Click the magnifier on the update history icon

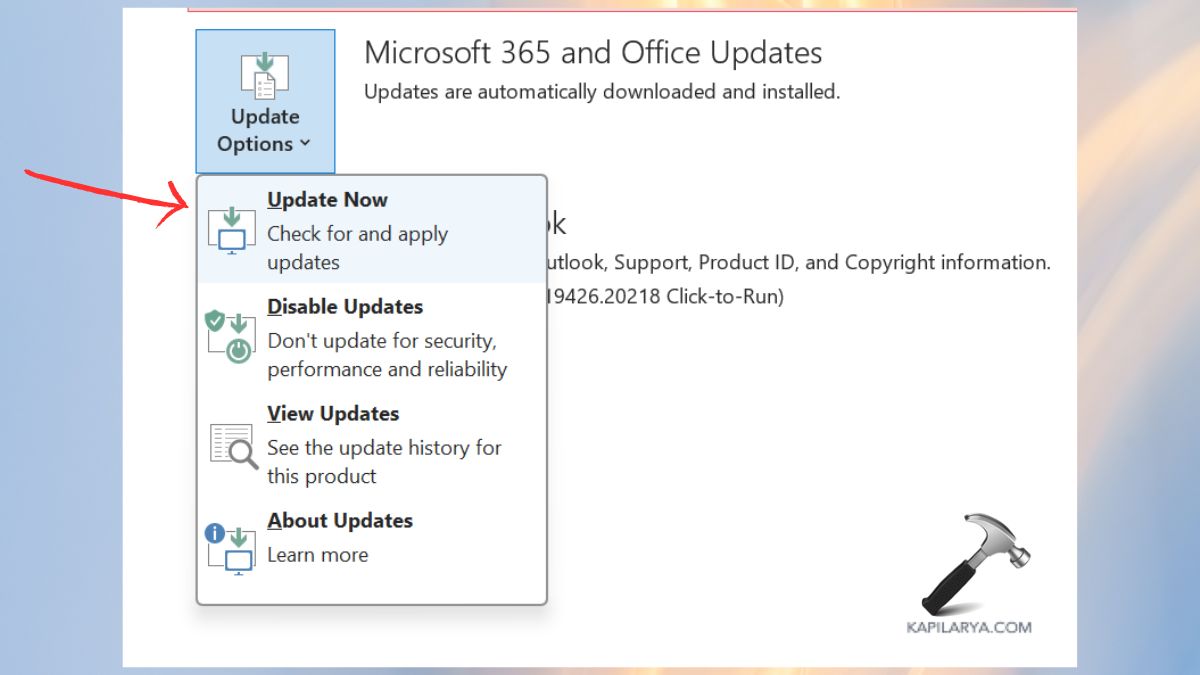pyautogui.click(x=239, y=450)
